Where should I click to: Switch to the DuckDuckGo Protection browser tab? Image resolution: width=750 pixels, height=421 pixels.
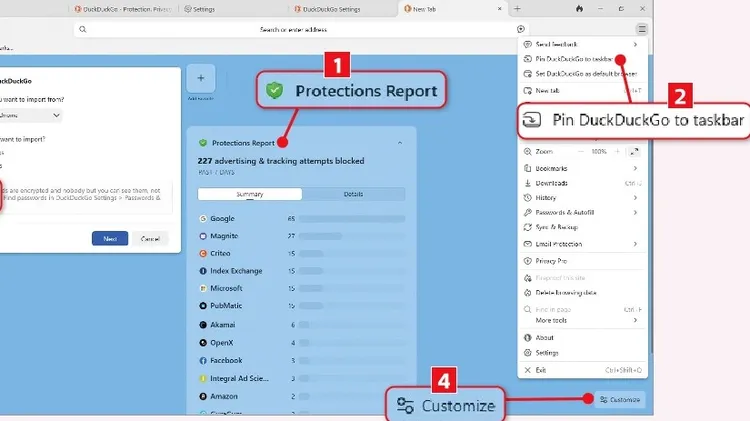pos(122,9)
